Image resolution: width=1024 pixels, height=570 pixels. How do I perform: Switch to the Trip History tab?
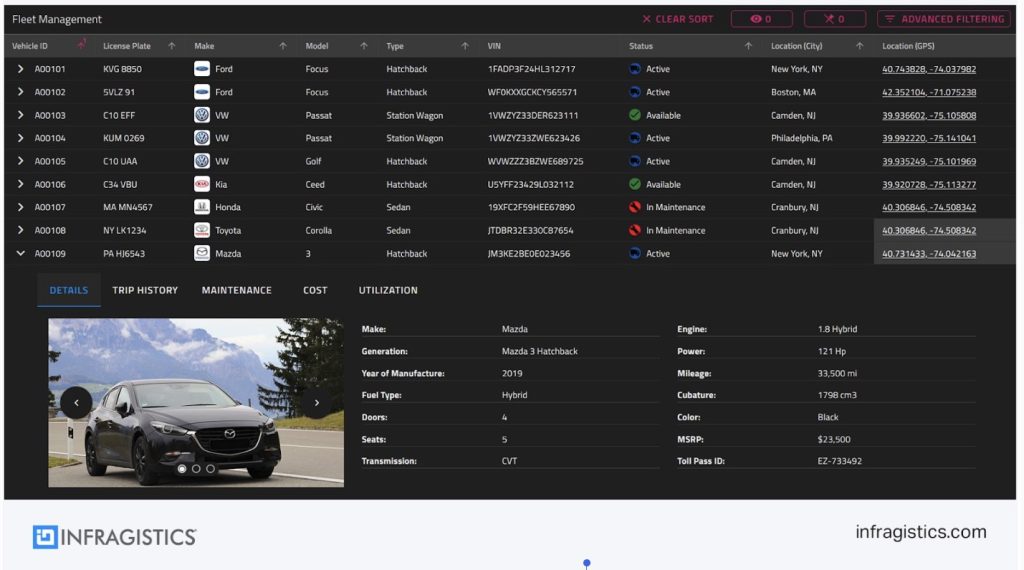click(145, 290)
